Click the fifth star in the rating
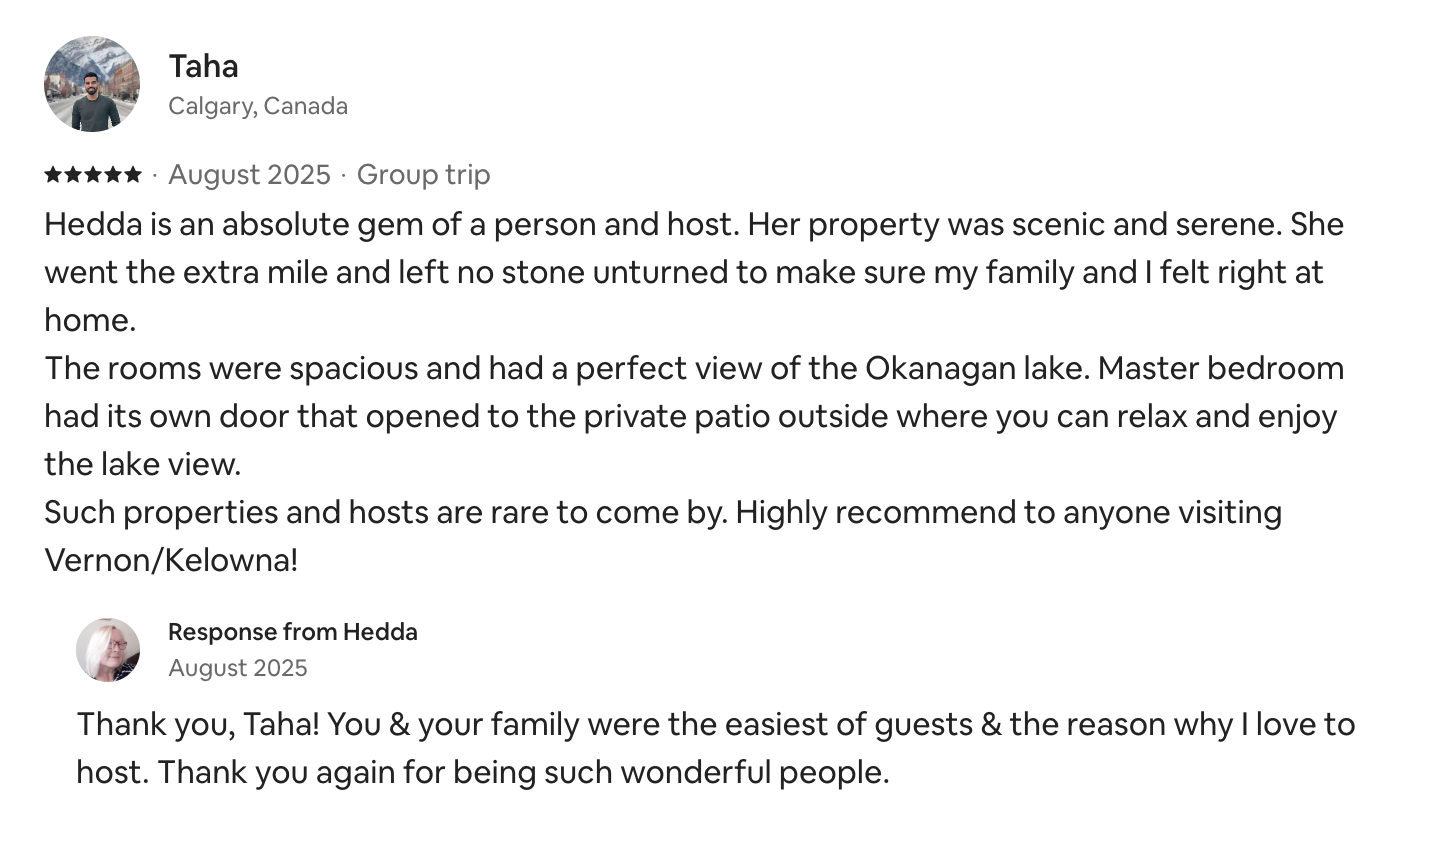Viewport: 1430px width, 852px height. [133, 175]
